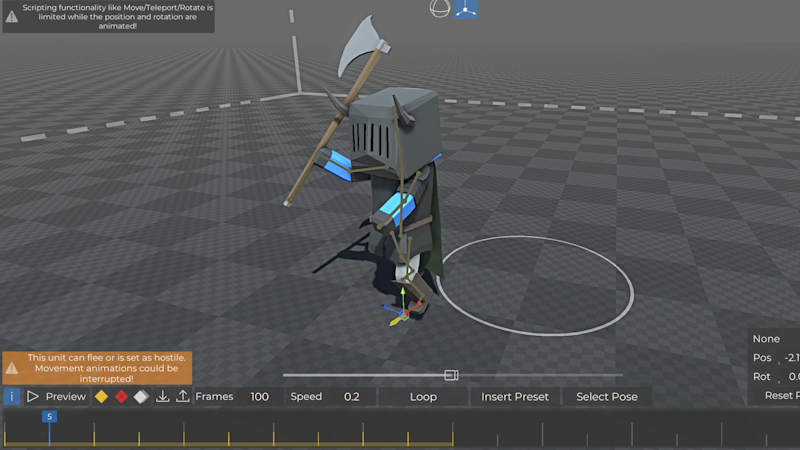Click the slider handle above the toolbar
The height and width of the screenshot is (450, 800).
click(x=451, y=375)
